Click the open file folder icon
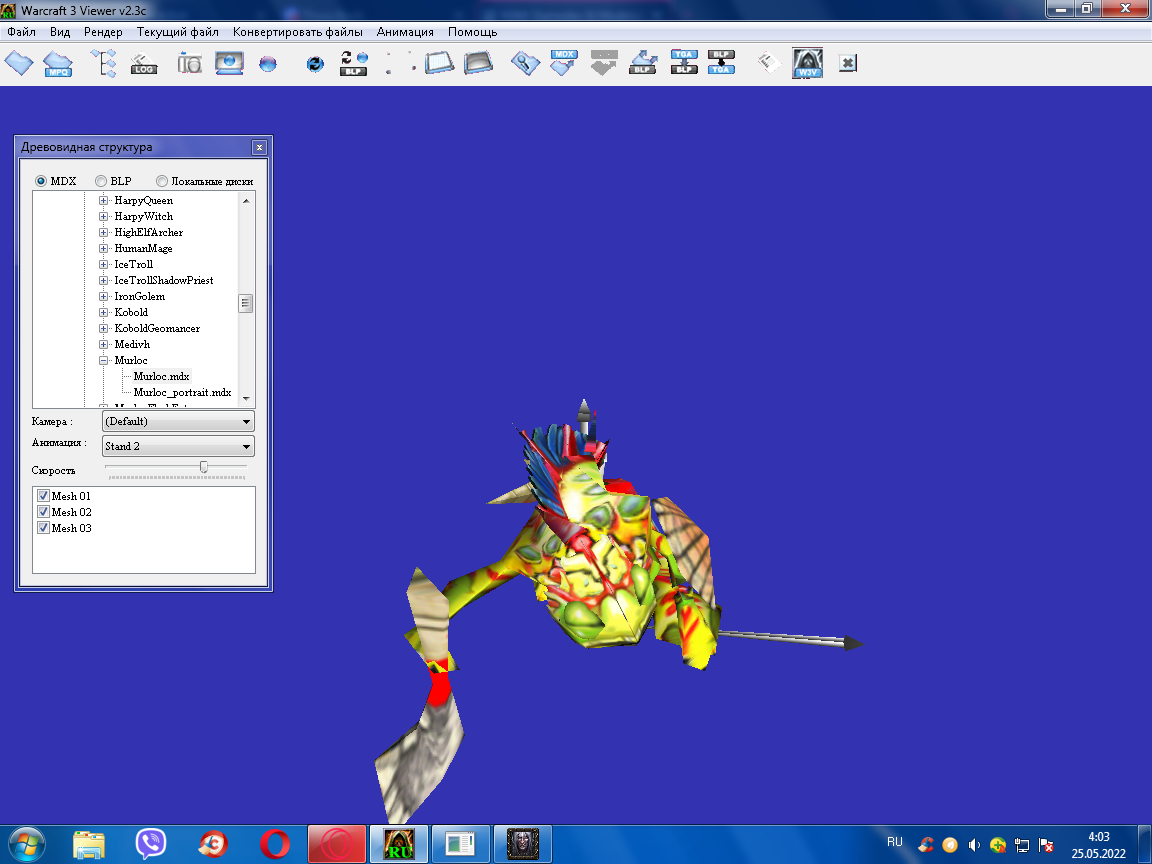 (x=19, y=63)
